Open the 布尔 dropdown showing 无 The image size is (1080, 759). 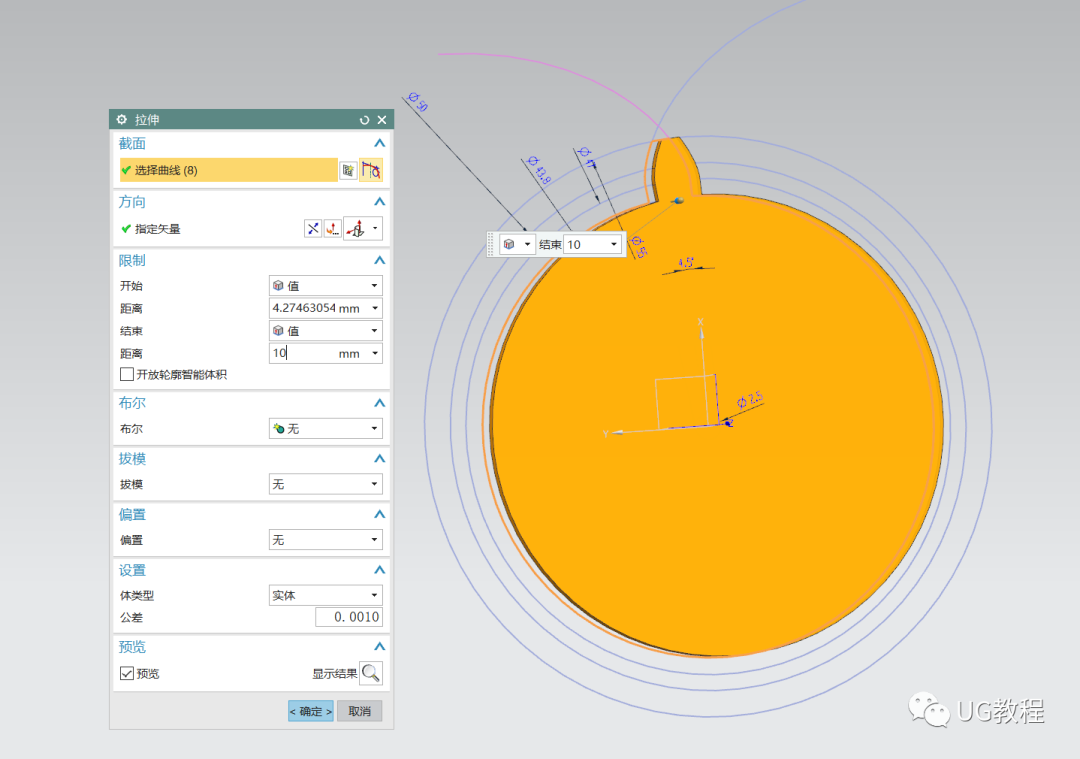(325, 428)
